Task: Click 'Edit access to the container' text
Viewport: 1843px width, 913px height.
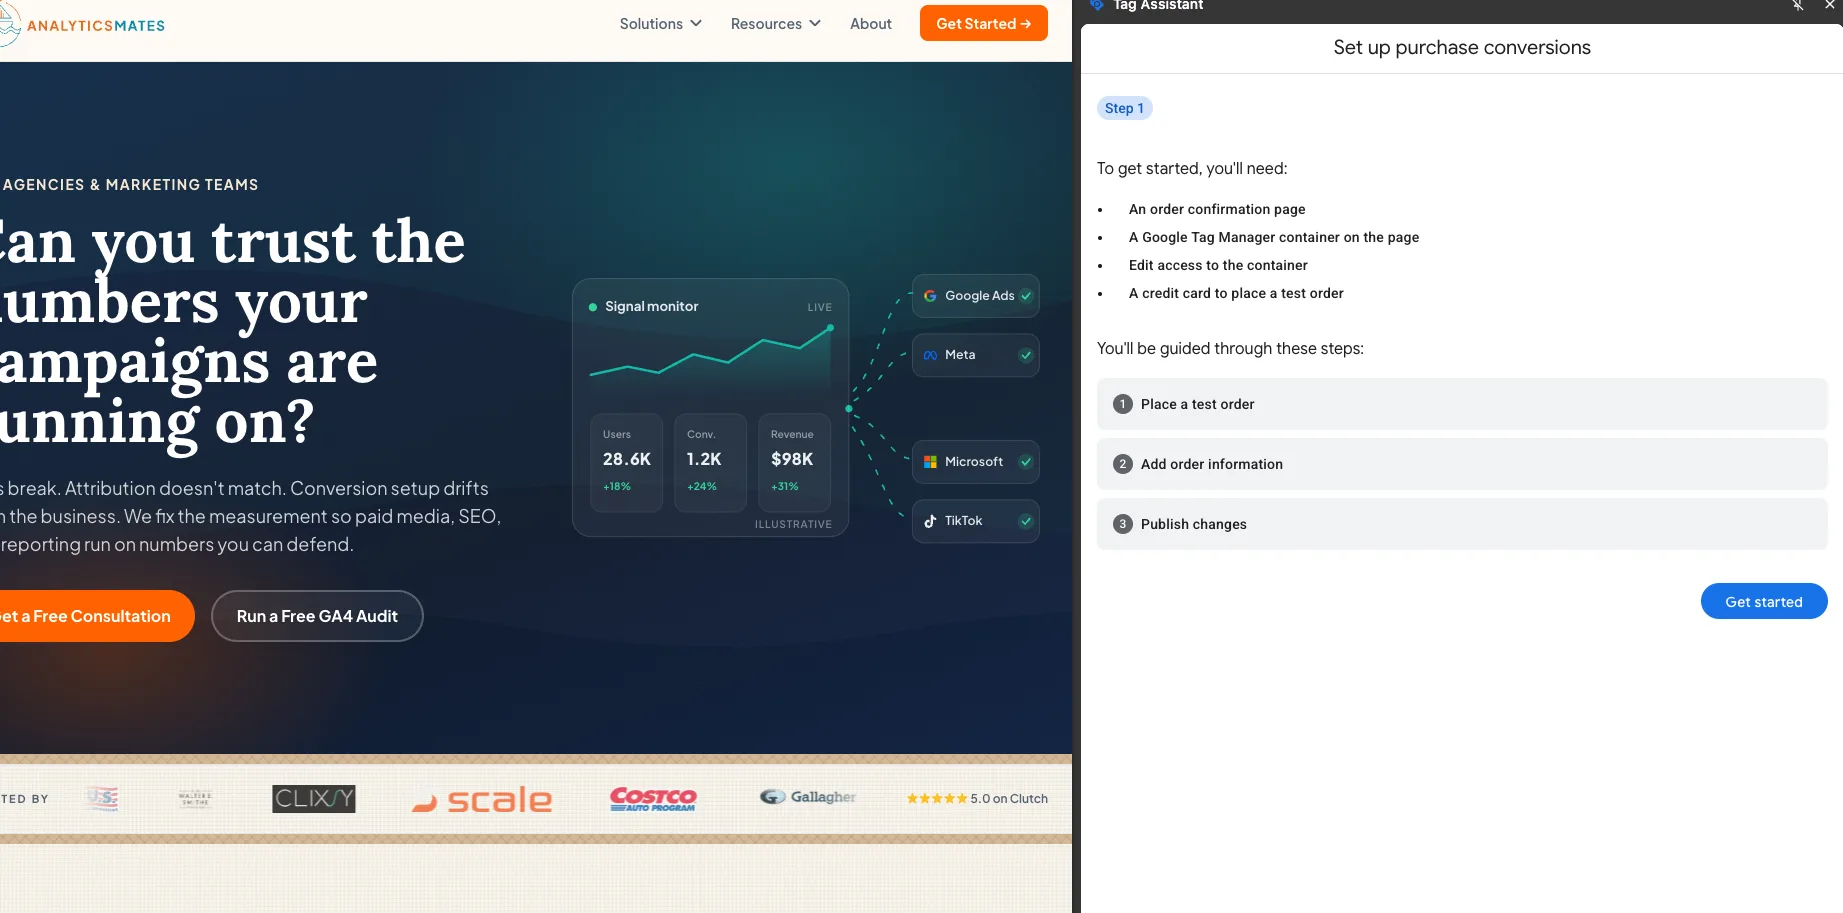Action: click(x=1218, y=265)
